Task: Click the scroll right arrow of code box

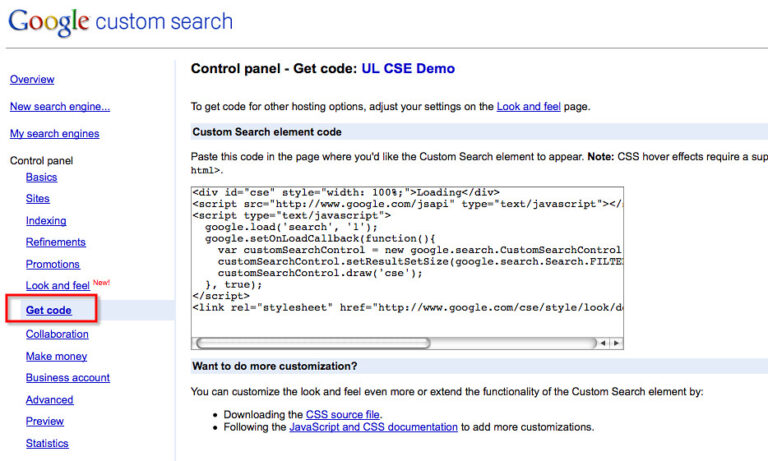Action: pyautogui.click(x=616, y=343)
